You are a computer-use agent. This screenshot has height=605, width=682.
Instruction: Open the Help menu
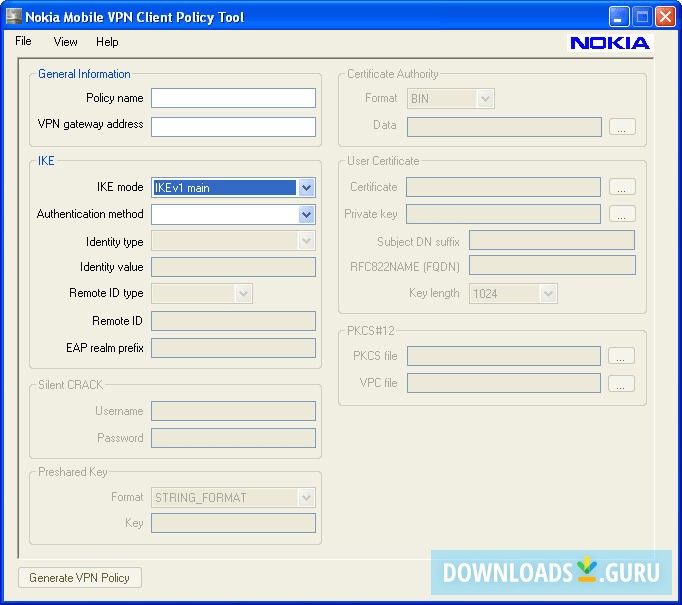107,42
